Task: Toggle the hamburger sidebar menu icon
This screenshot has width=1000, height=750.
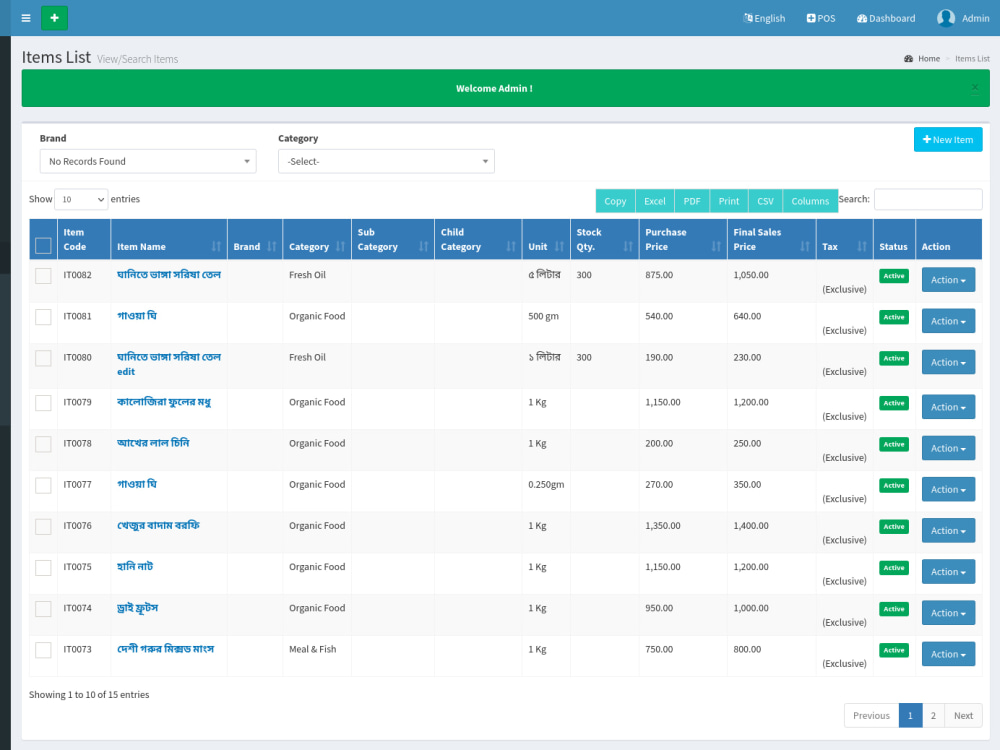Action: pos(26,18)
